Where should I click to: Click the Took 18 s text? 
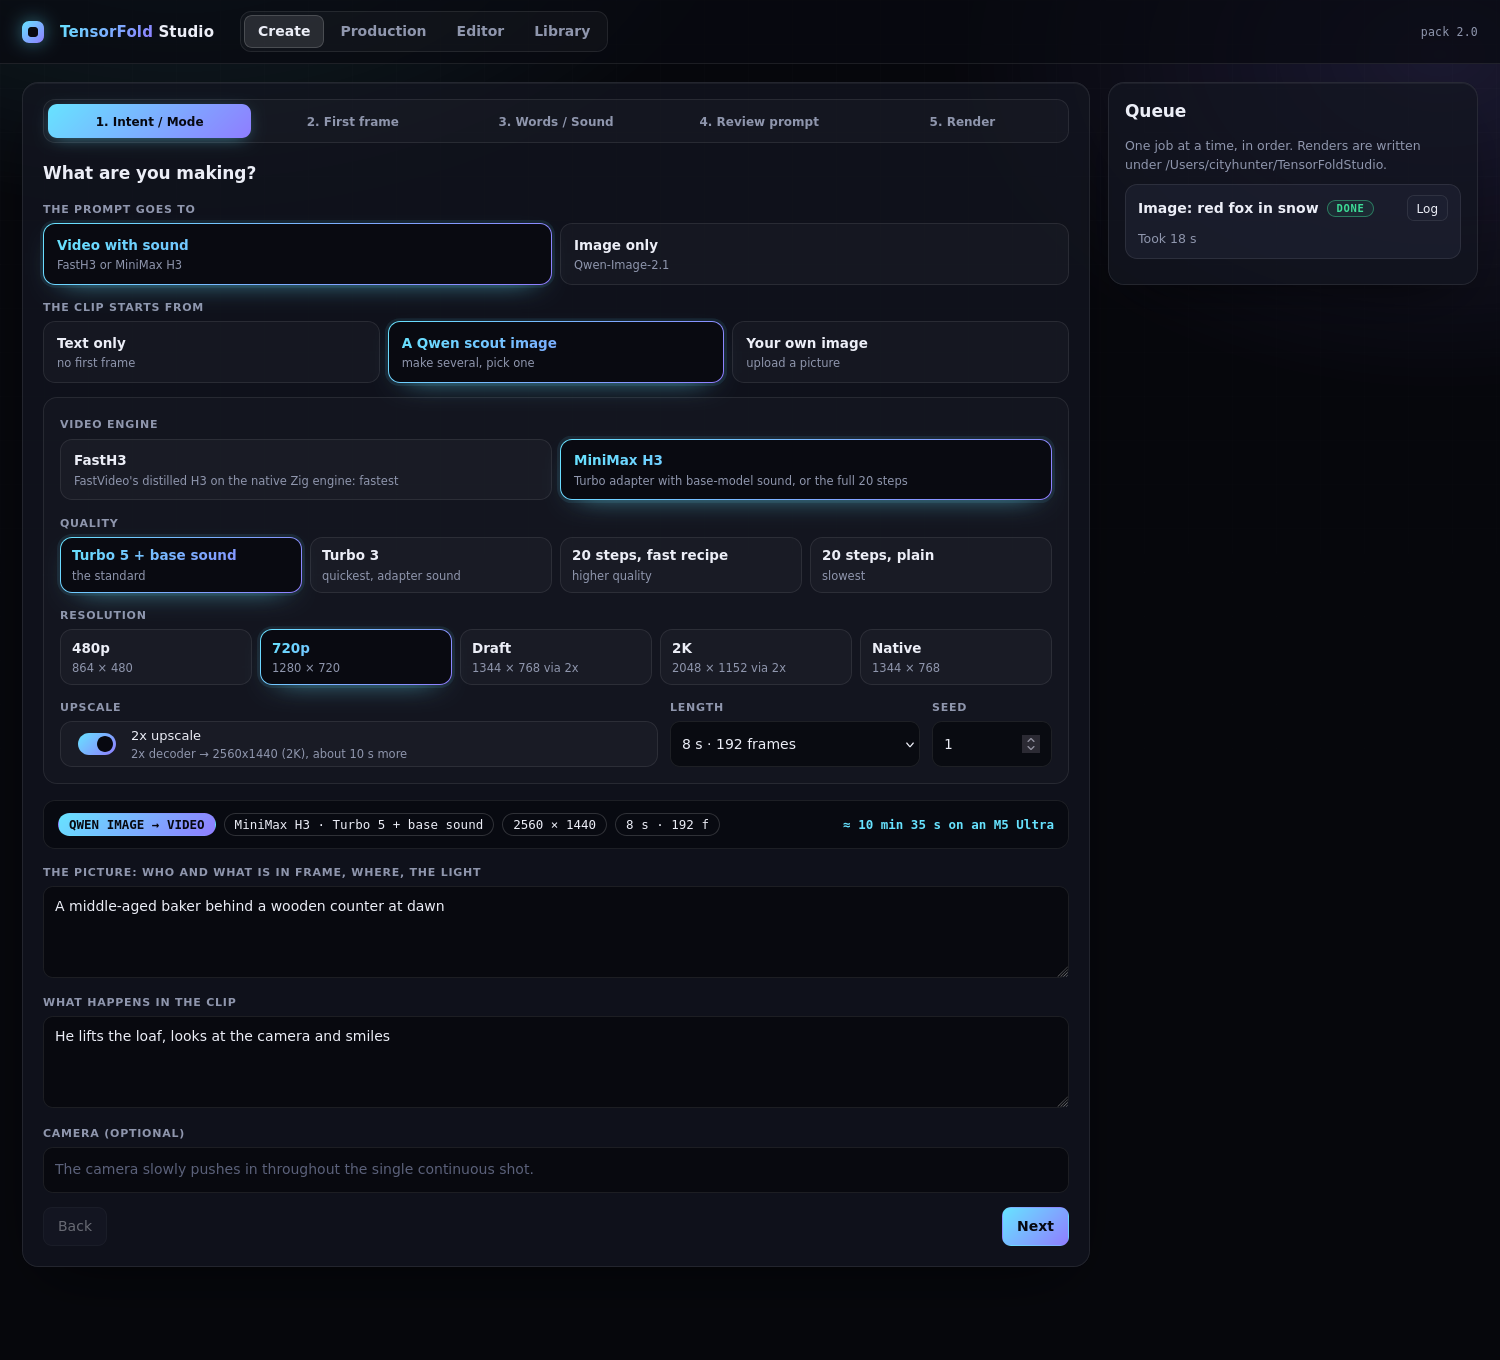[x=1167, y=239]
